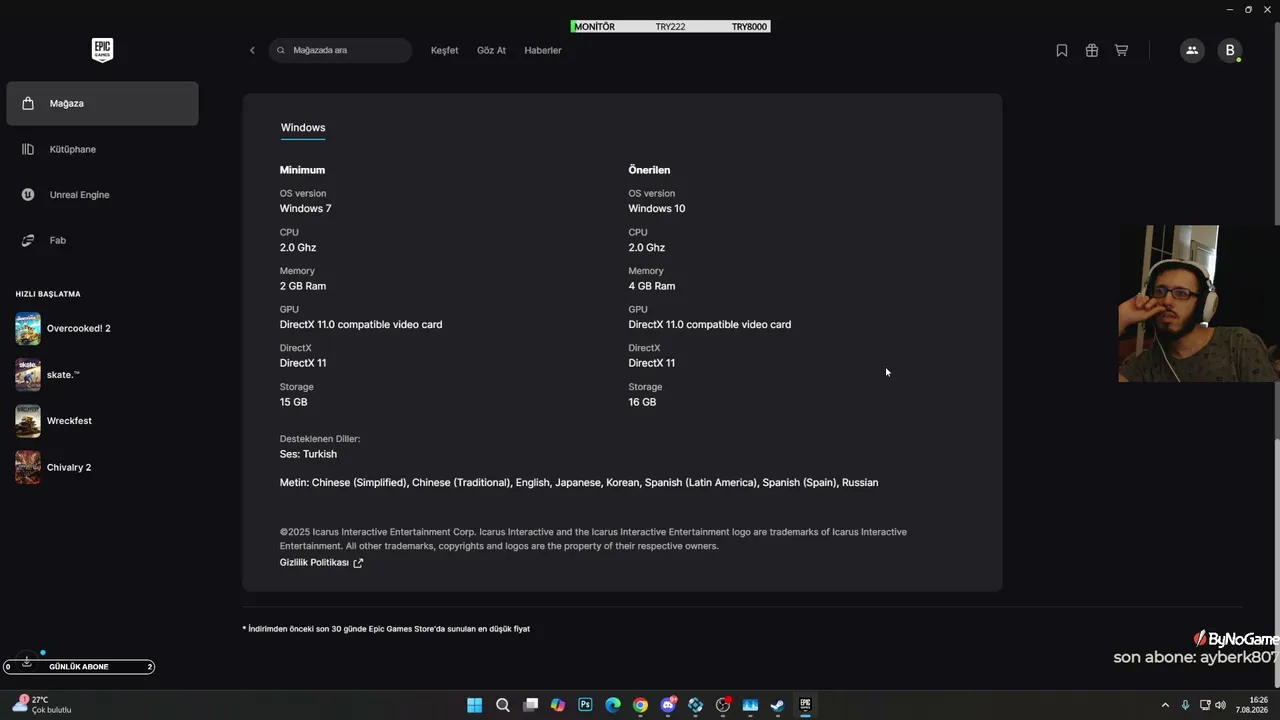Viewport: 1280px width, 720px height.
Task: Open Windows Start menu
Action: (x=475, y=705)
